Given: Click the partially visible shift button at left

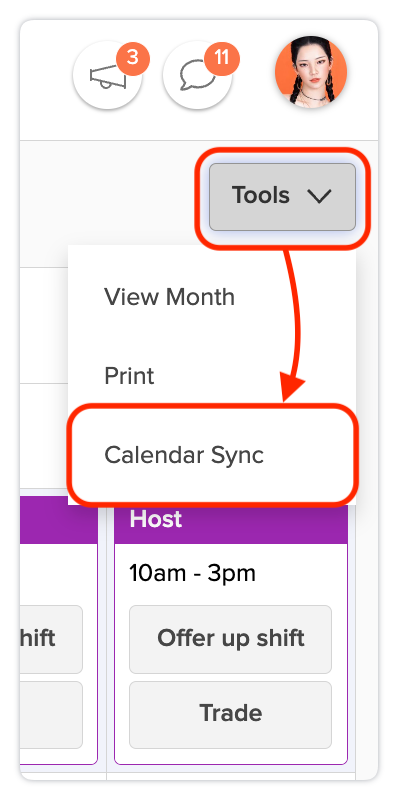Looking at the screenshot, I should click(51, 639).
